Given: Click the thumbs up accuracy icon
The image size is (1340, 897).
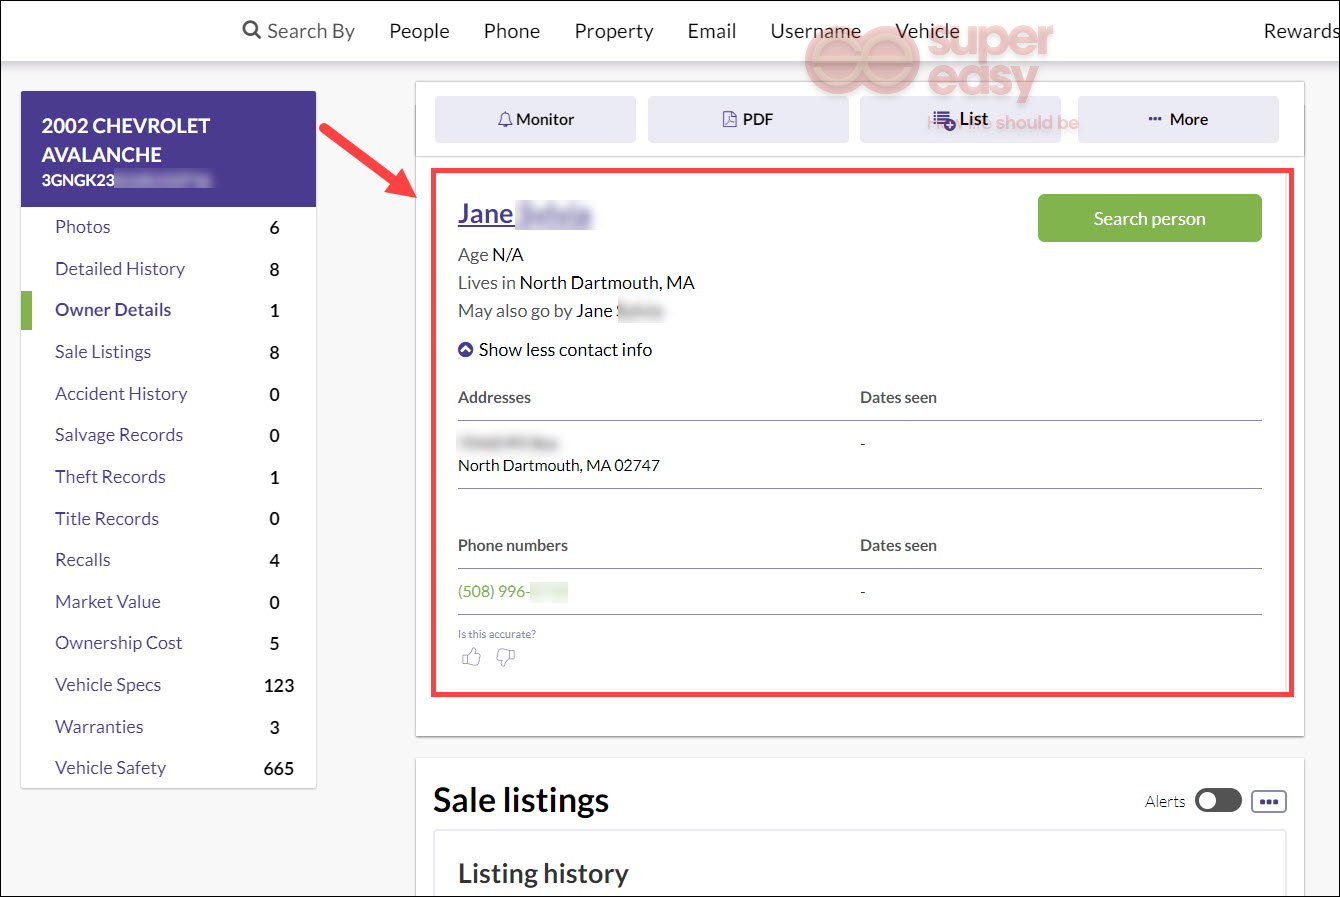Looking at the screenshot, I should pyautogui.click(x=472, y=657).
